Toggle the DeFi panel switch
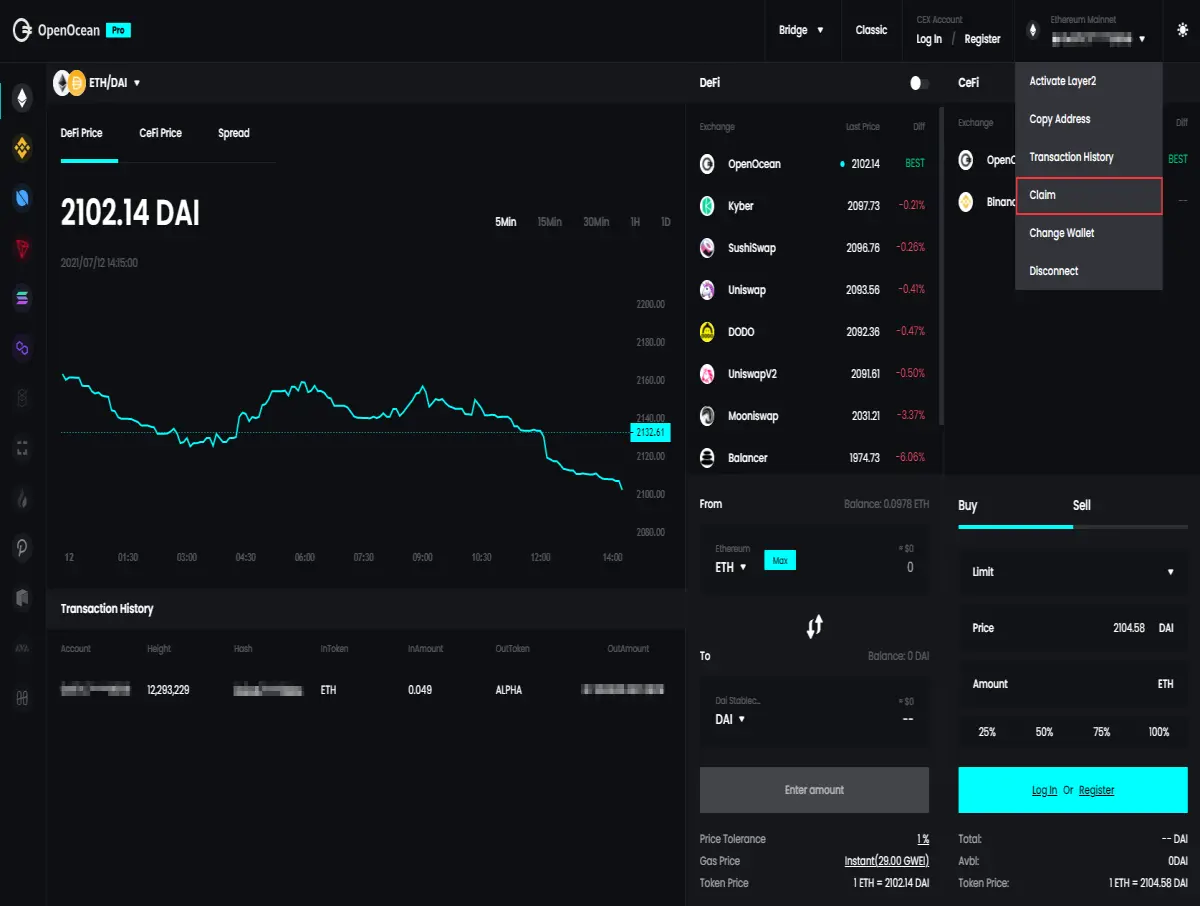Screen dimensions: 1200x906 919,83
